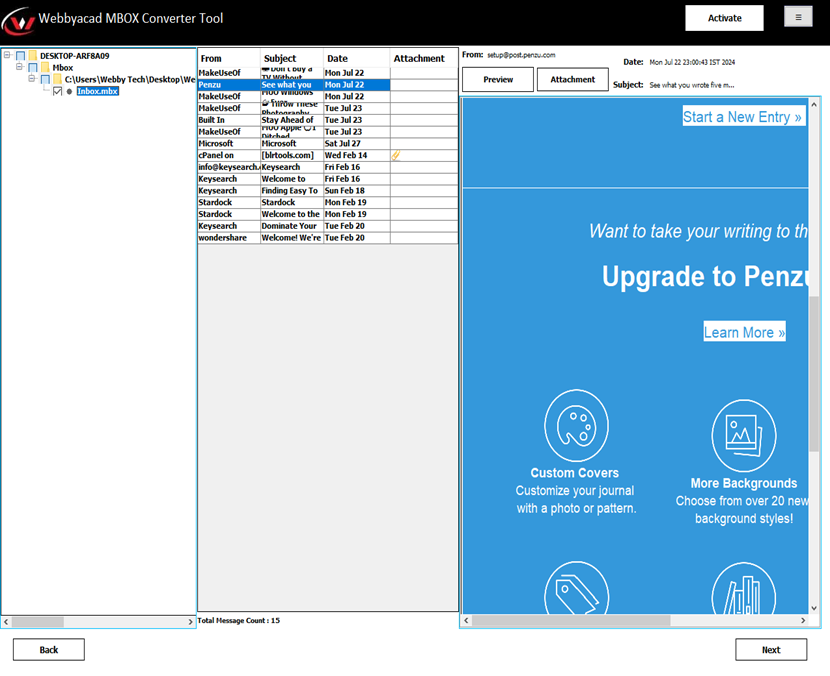Toggle the Inbox.mbx checkbox
This screenshot has height=676, width=830.
58,91
